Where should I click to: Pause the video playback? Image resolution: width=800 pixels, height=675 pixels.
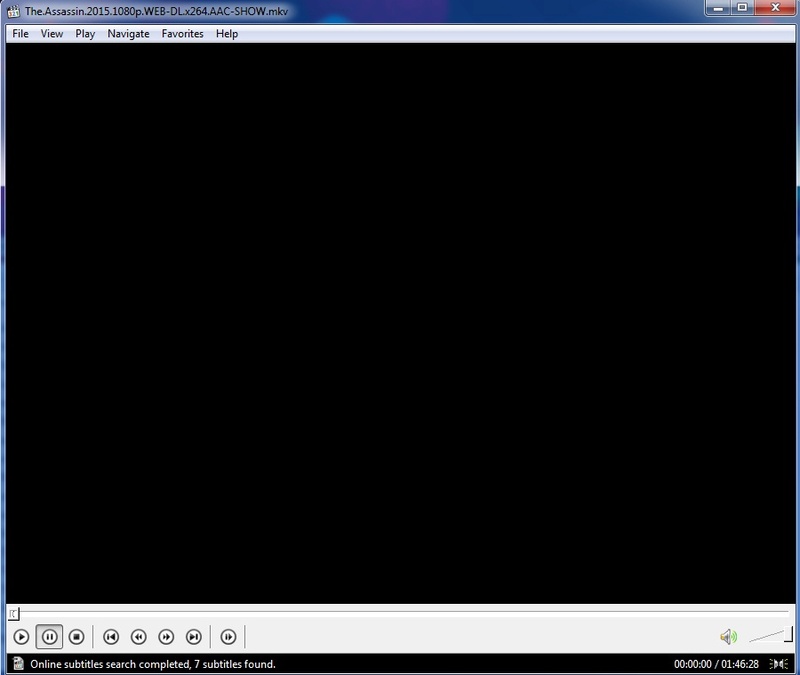pyautogui.click(x=49, y=637)
